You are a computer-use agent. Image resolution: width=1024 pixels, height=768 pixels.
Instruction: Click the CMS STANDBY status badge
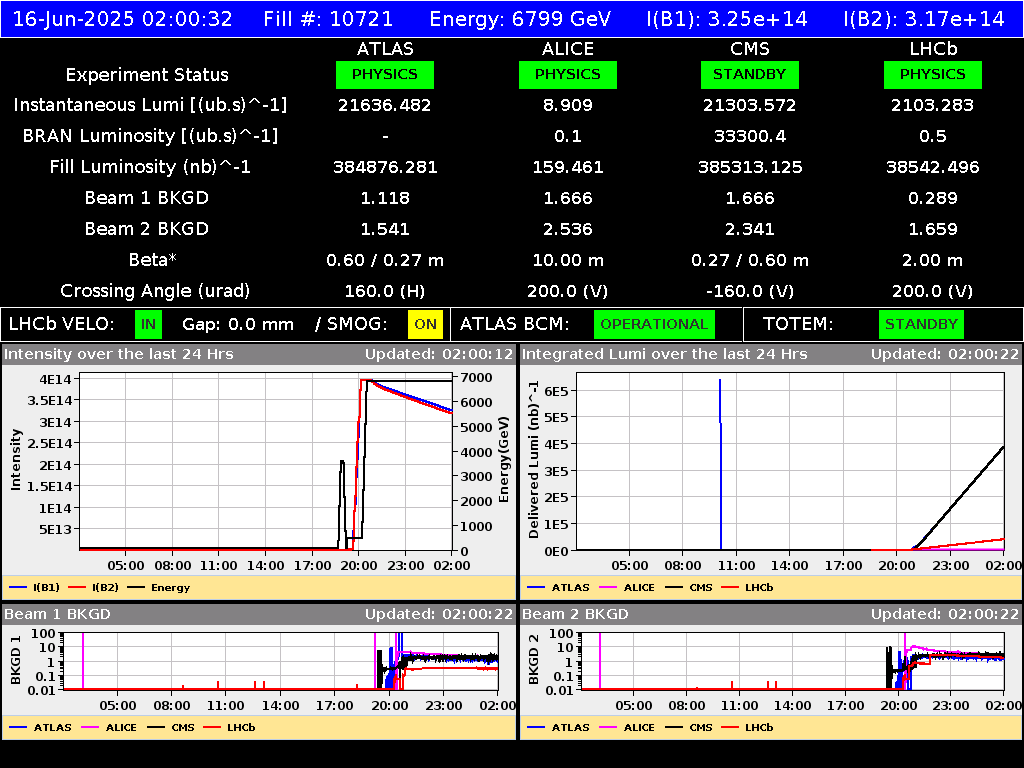coord(750,74)
